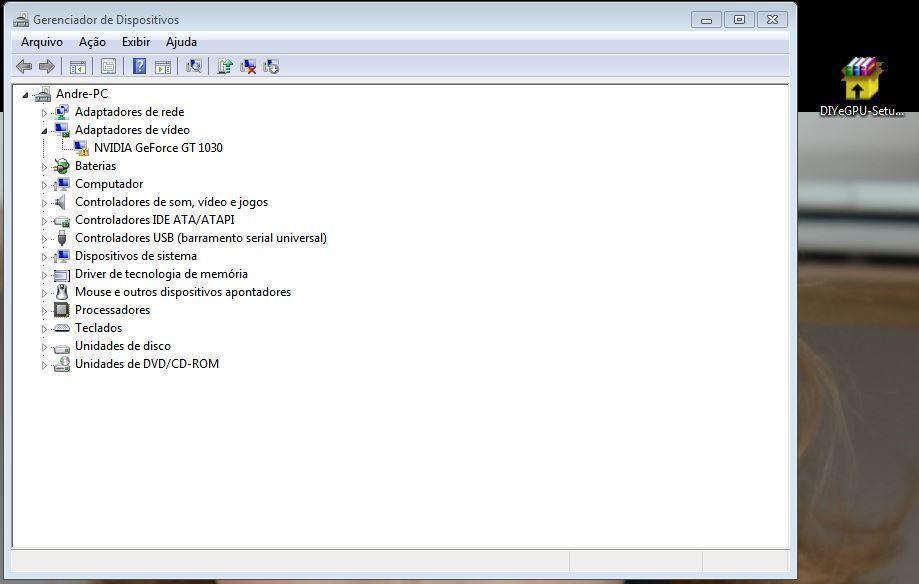This screenshot has width=919, height=584.
Task: Minimize the Gerenciador de Dispositivos window
Action: (x=706, y=20)
